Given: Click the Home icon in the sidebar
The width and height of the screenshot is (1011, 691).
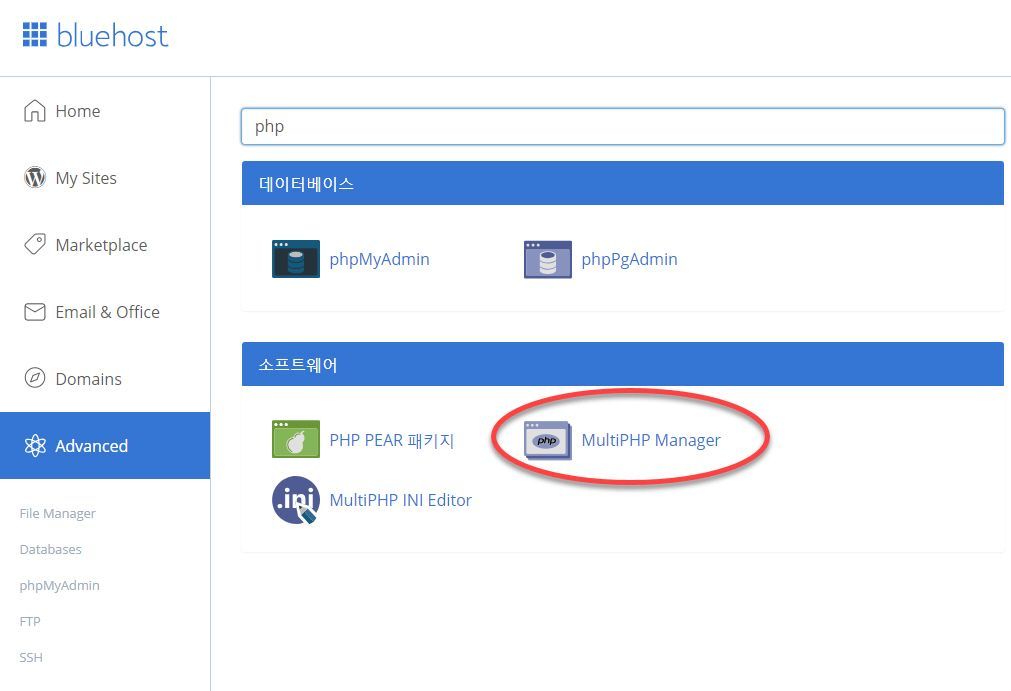Looking at the screenshot, I should 35,111.
